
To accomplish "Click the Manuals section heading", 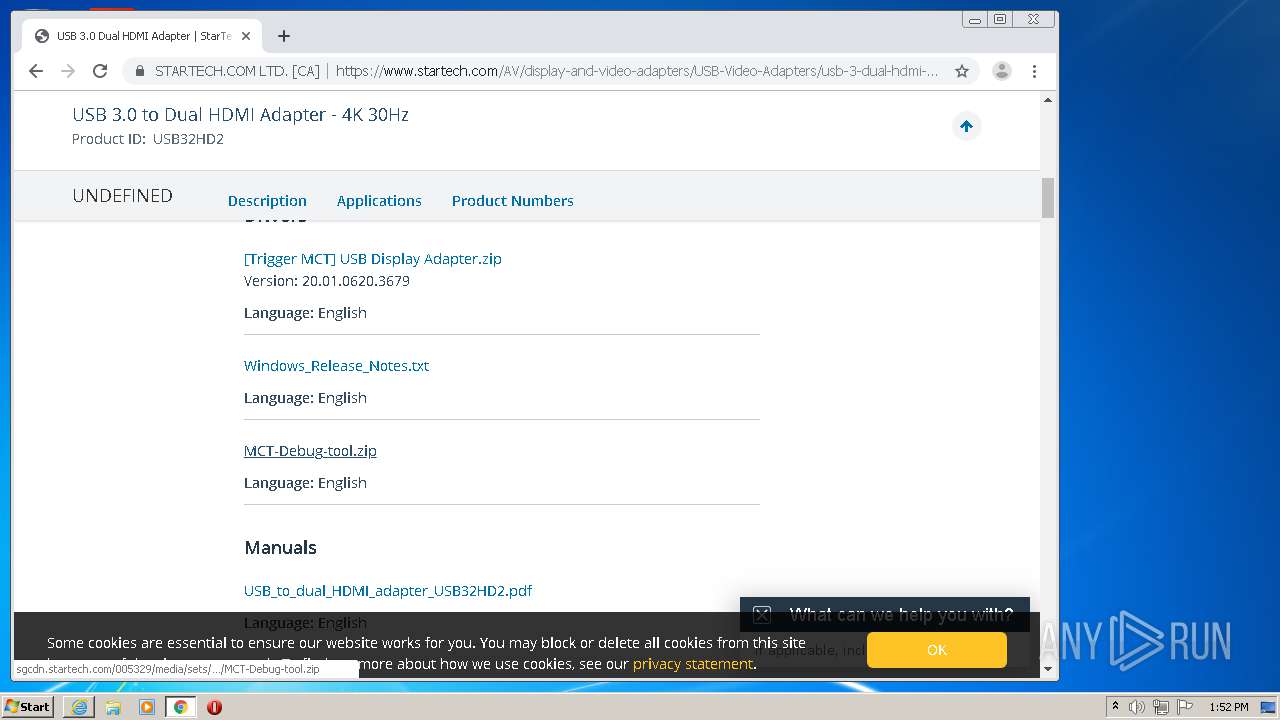I will [x=280, y=547].
